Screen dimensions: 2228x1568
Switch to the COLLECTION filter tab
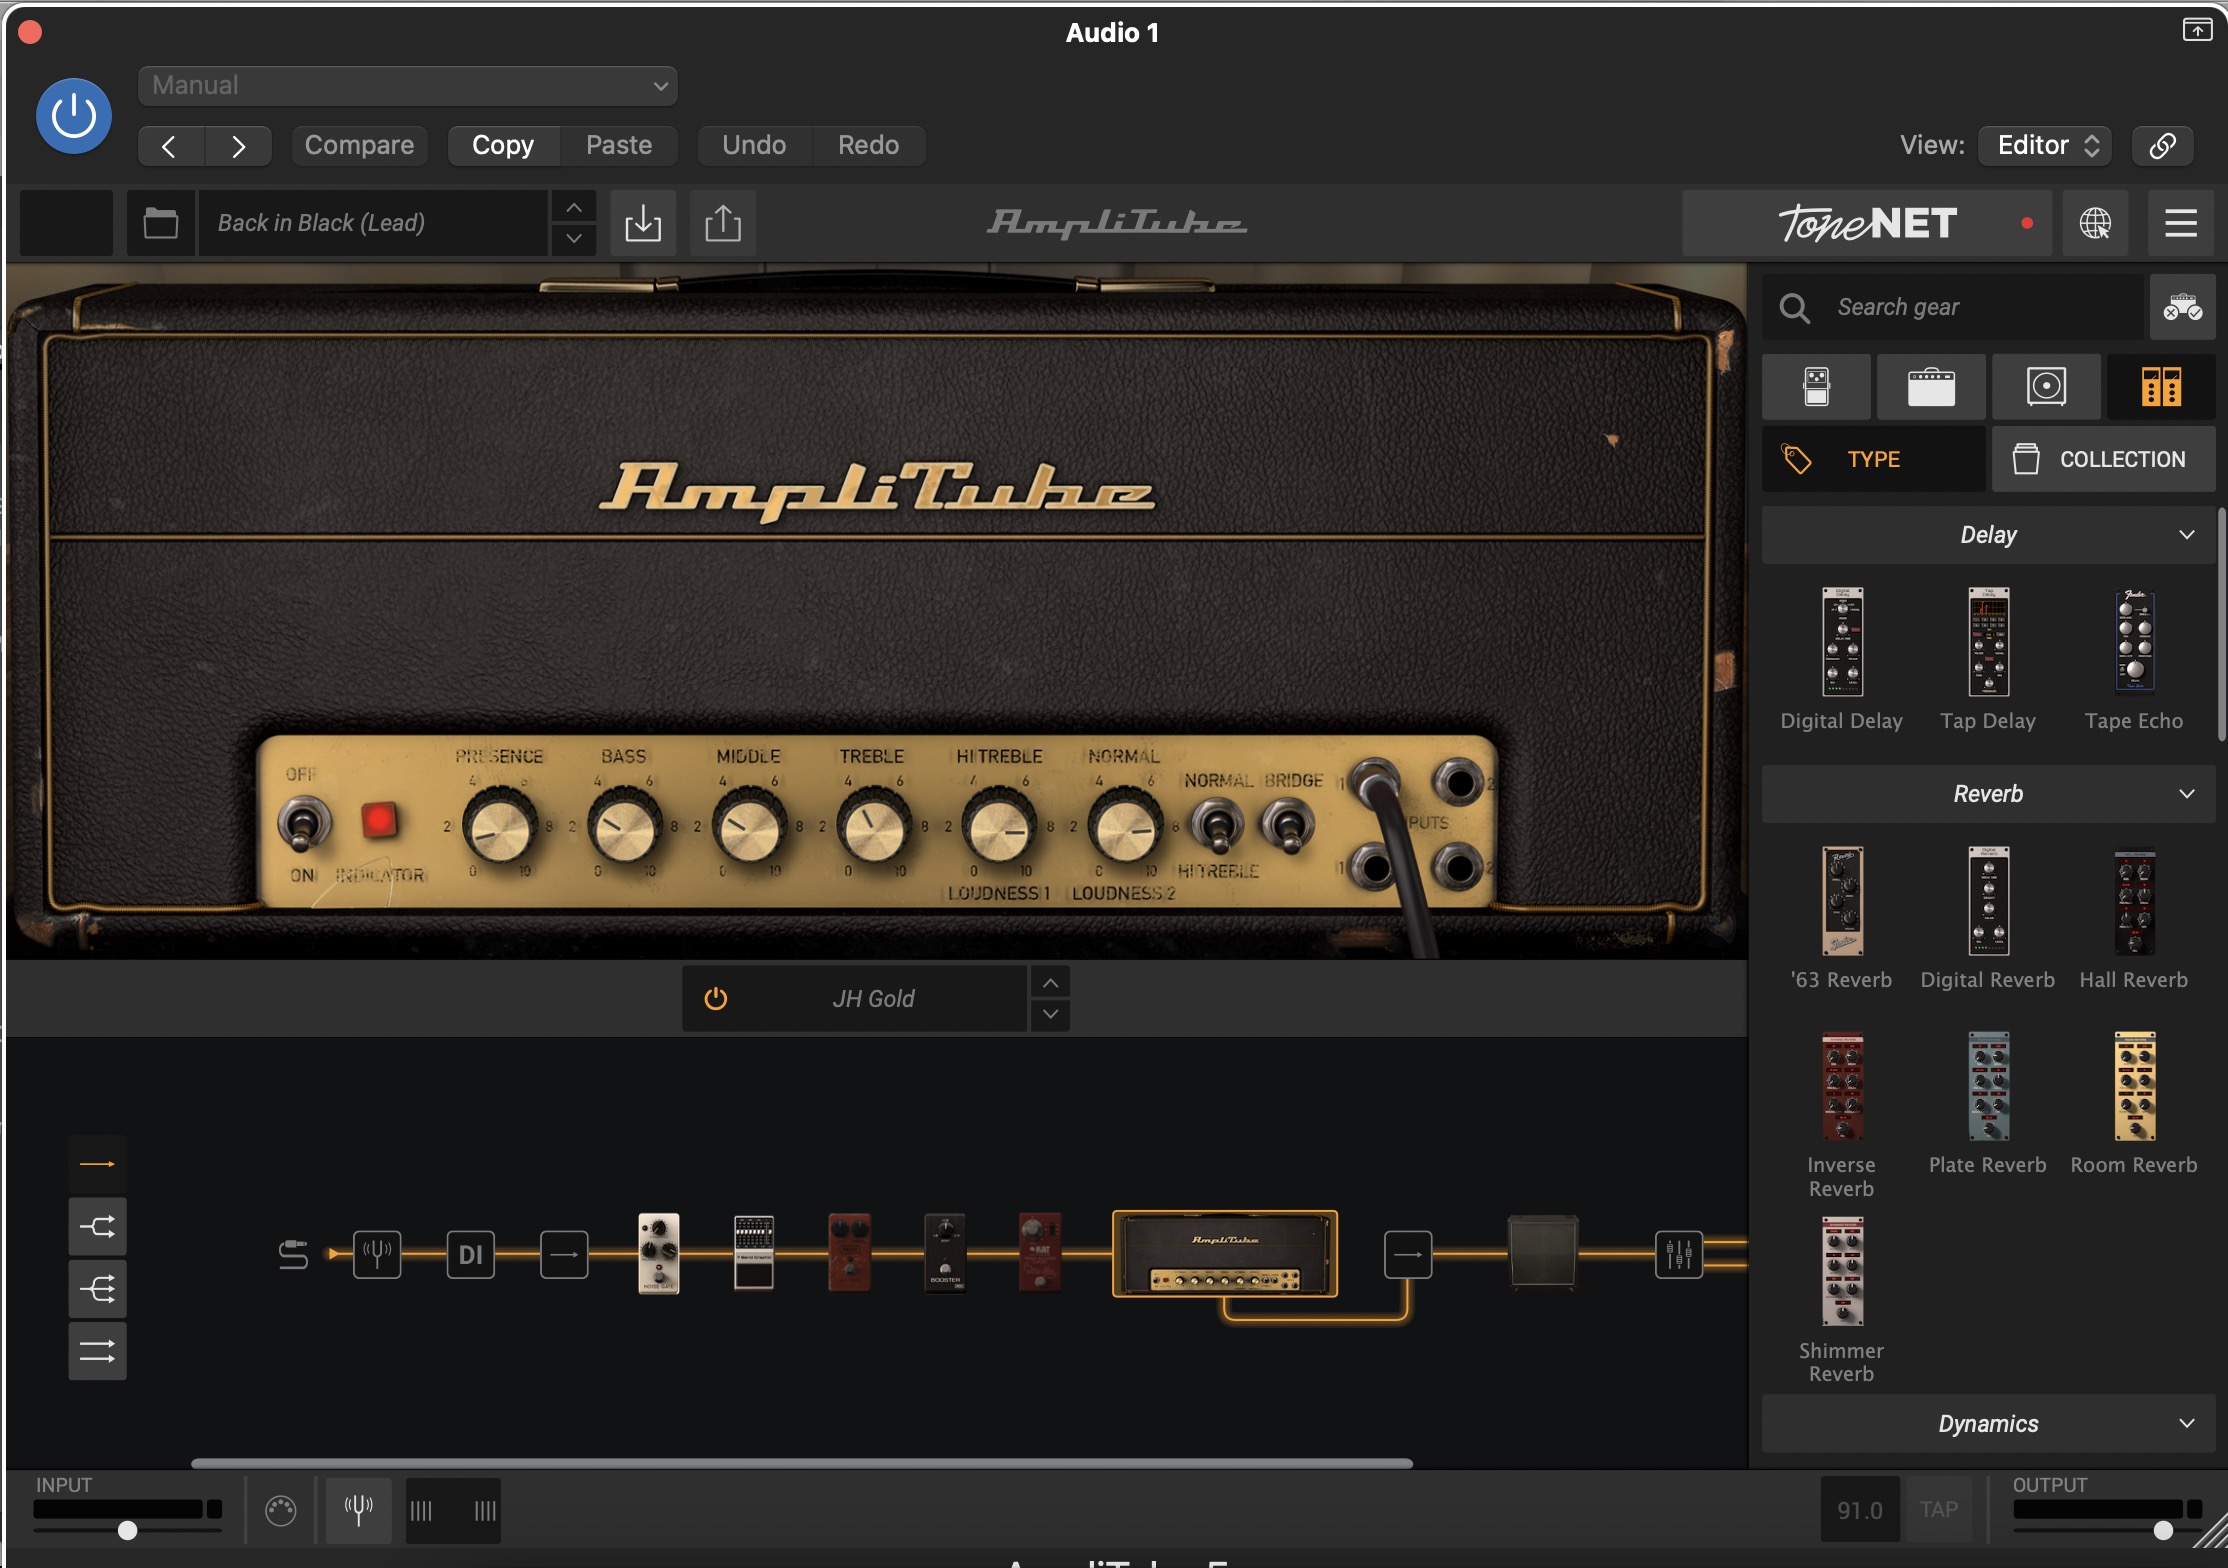point(2104,459)
